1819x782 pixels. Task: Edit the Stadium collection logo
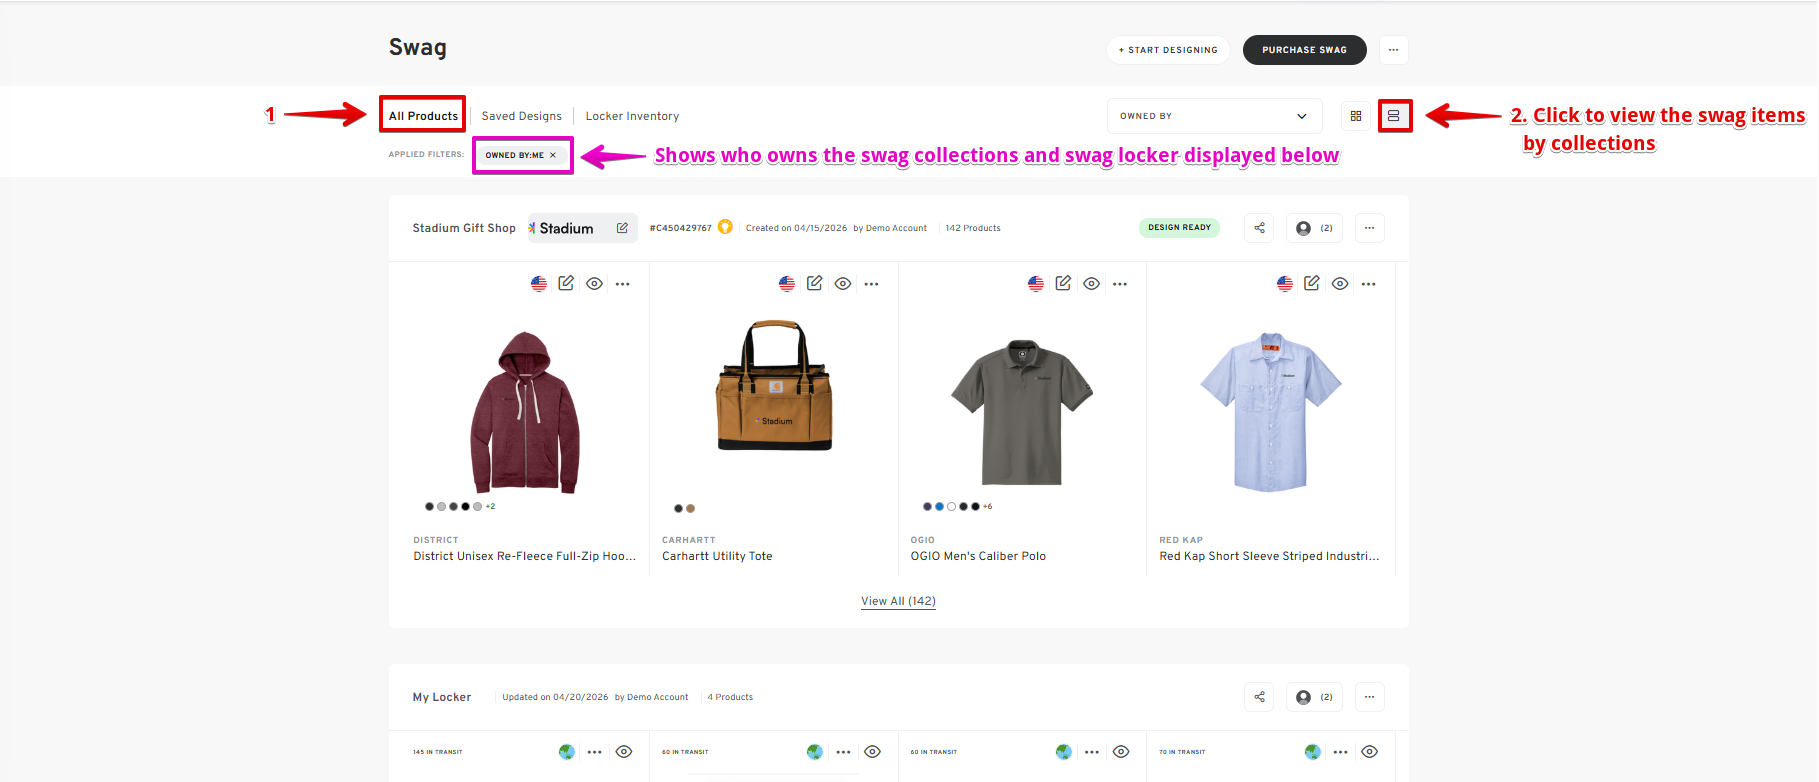(622, 228)
